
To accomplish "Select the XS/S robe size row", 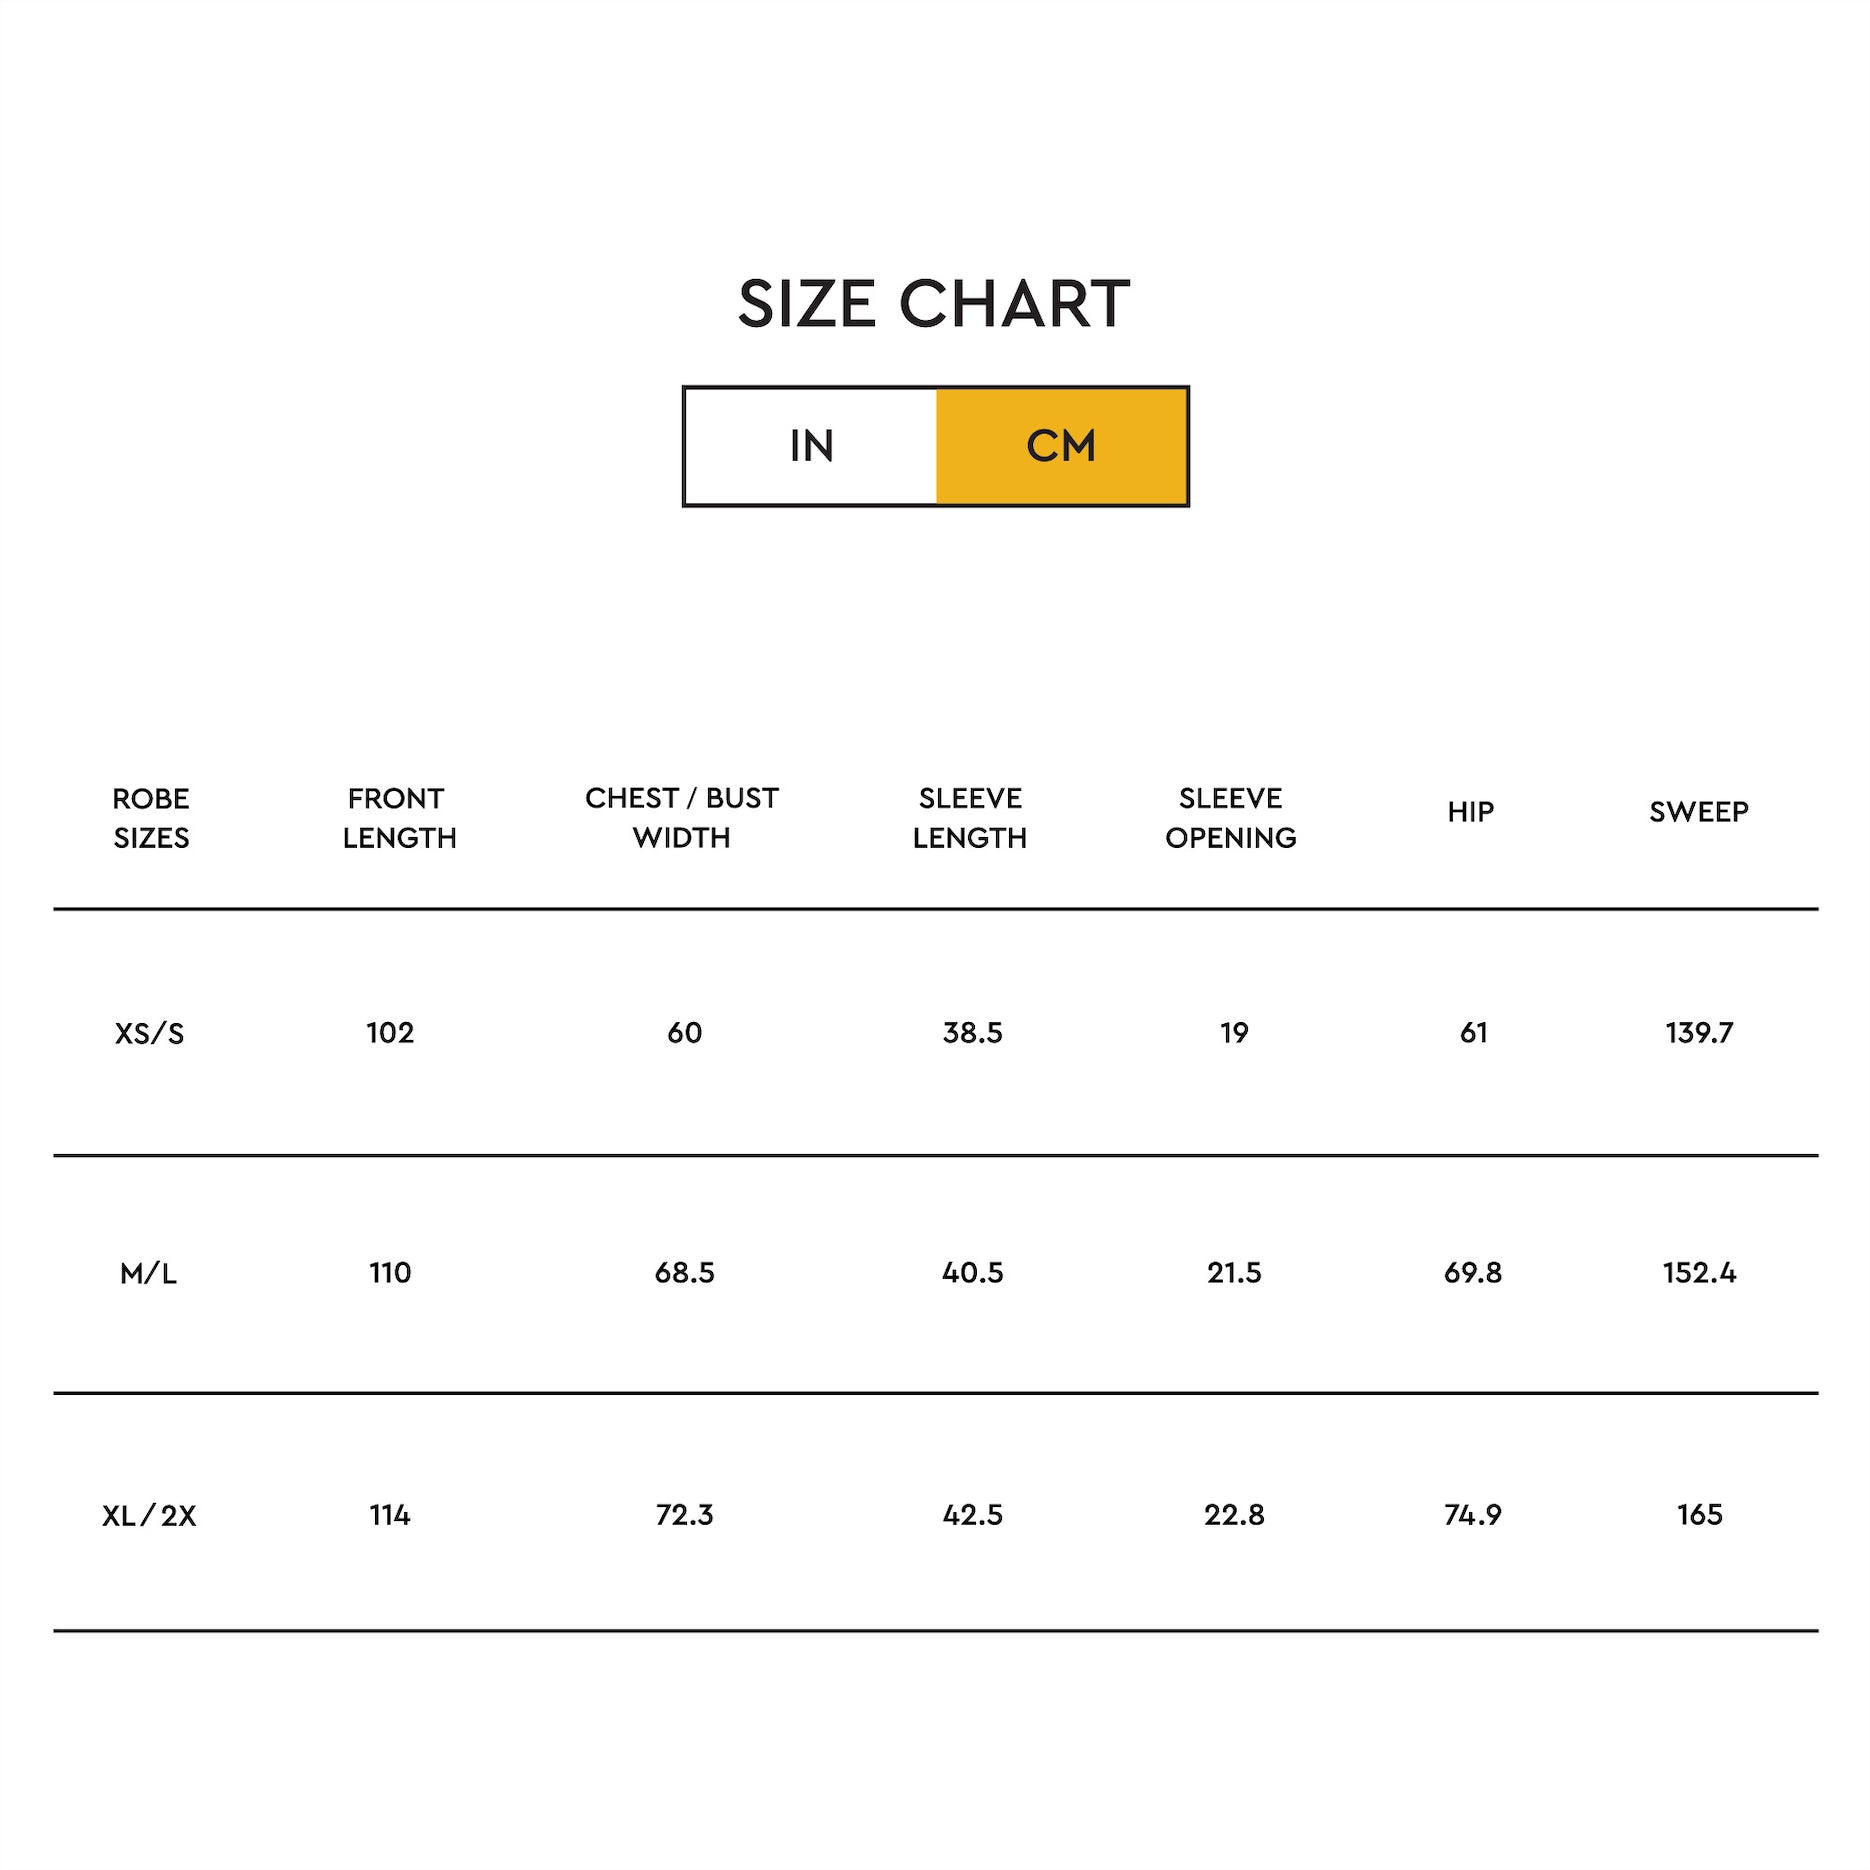I will click(935, 1033).
